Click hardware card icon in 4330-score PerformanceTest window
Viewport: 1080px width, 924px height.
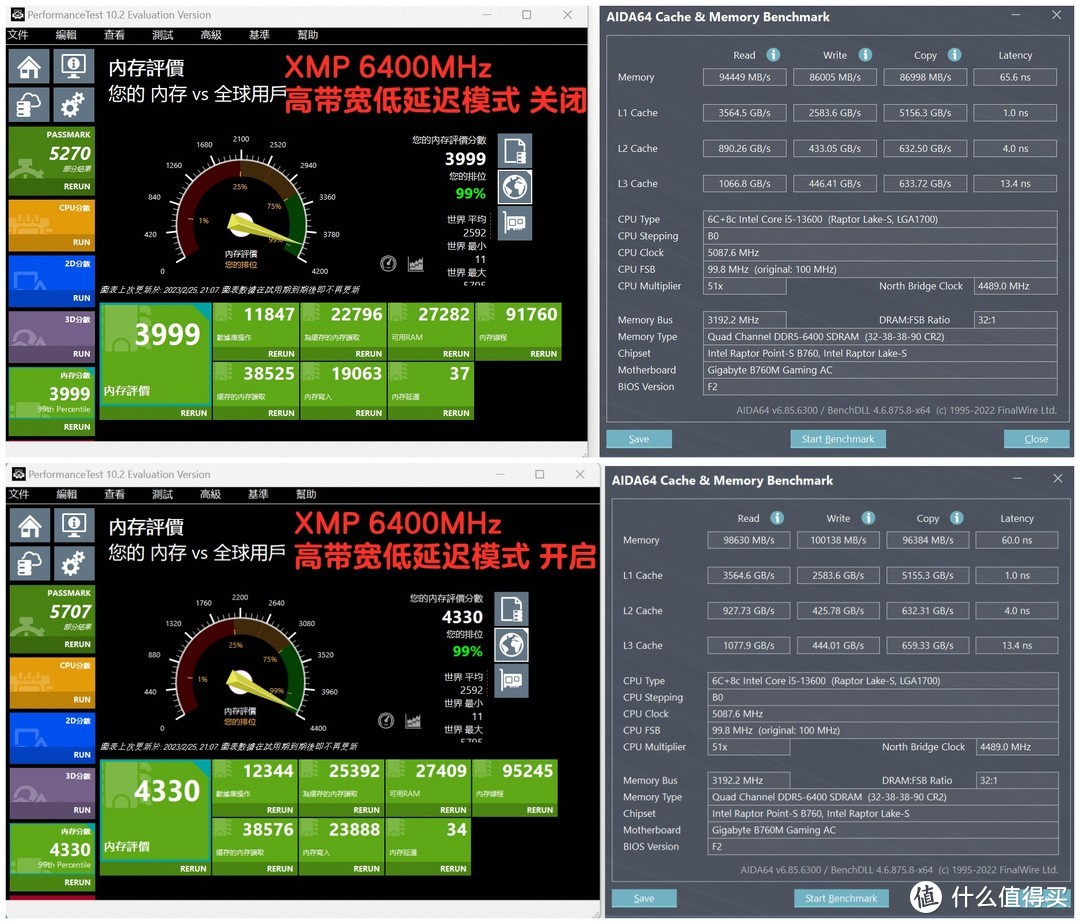click(512, 680)
